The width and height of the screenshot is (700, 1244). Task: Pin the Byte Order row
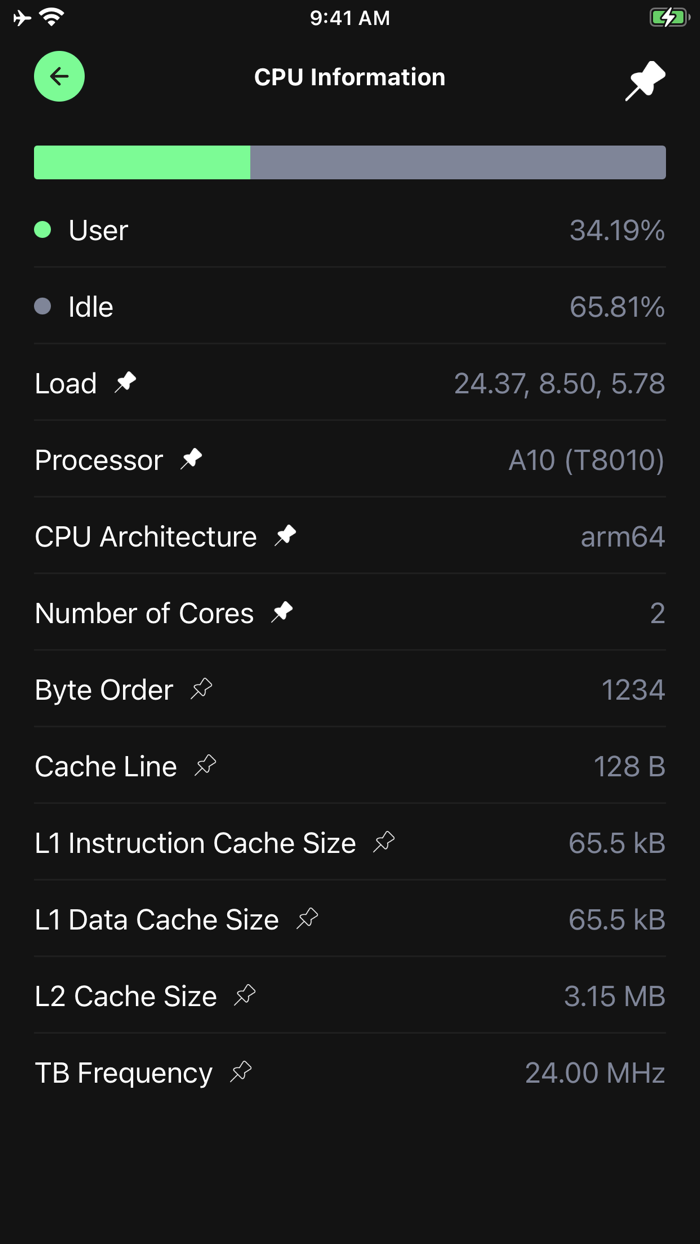(x=202, y=689)
